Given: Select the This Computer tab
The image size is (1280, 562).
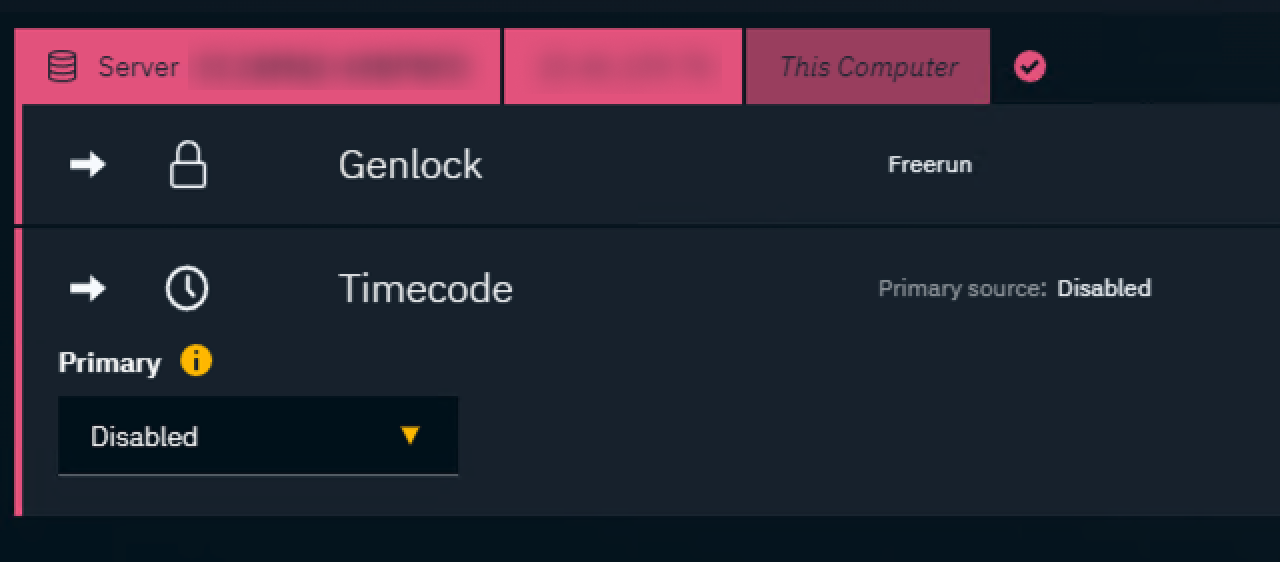Looking at the screenshot, I should (868, 67).
